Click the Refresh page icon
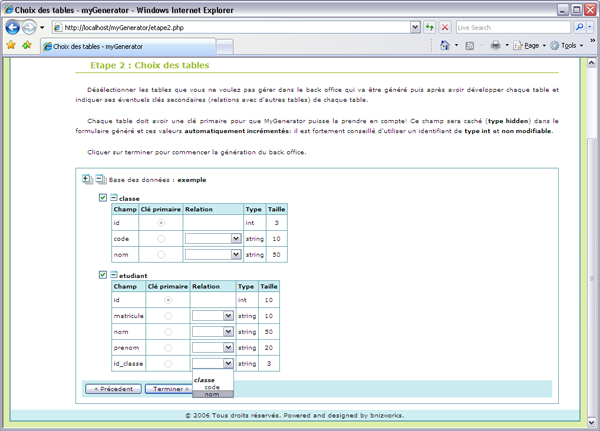 [428, 27]
